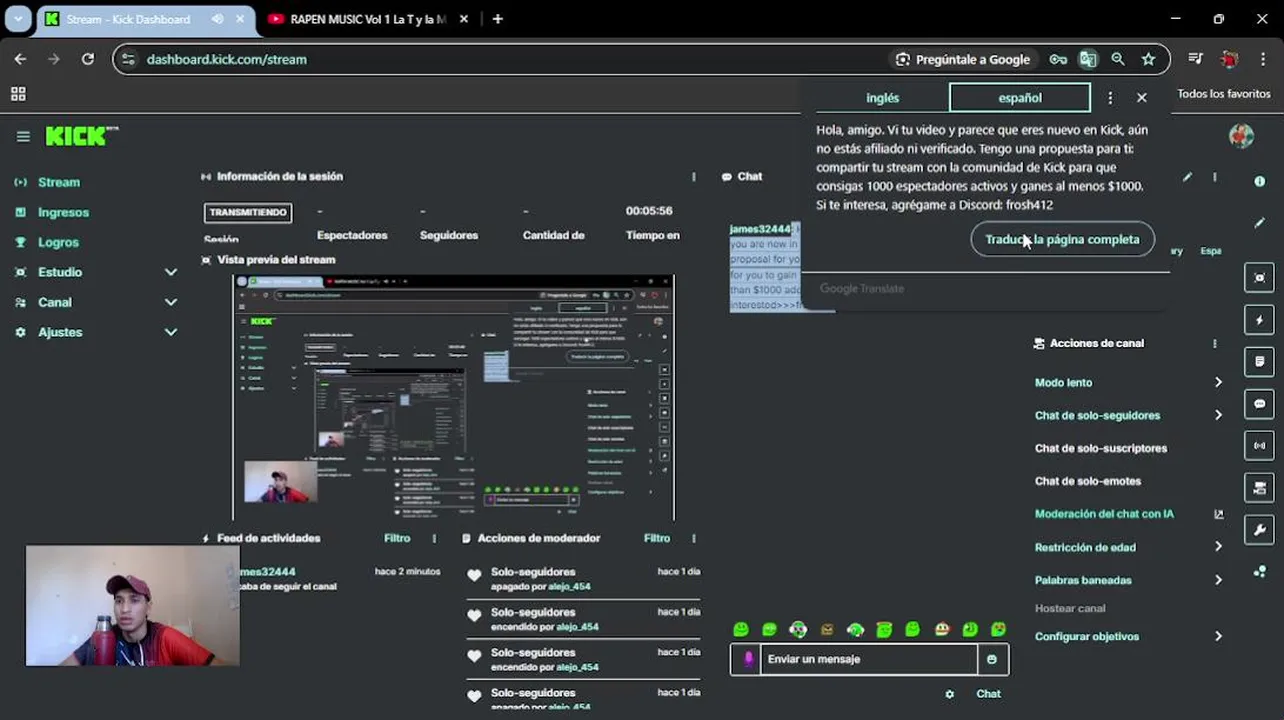This screenshot has height=720, width=1284.
Task: Open Moderación del chat con IA link
Action: coord(1104,514)
